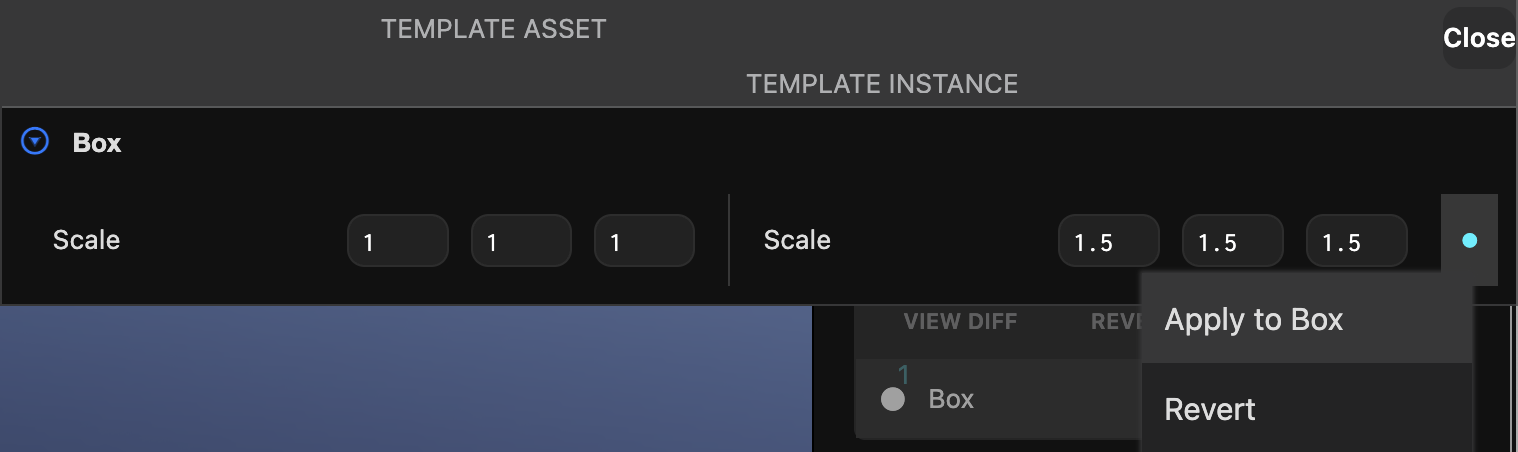Viewport: 1518px width, 452px height.
Task: Click the TEMPLATE ASSET column header
Action: point(494,29)
